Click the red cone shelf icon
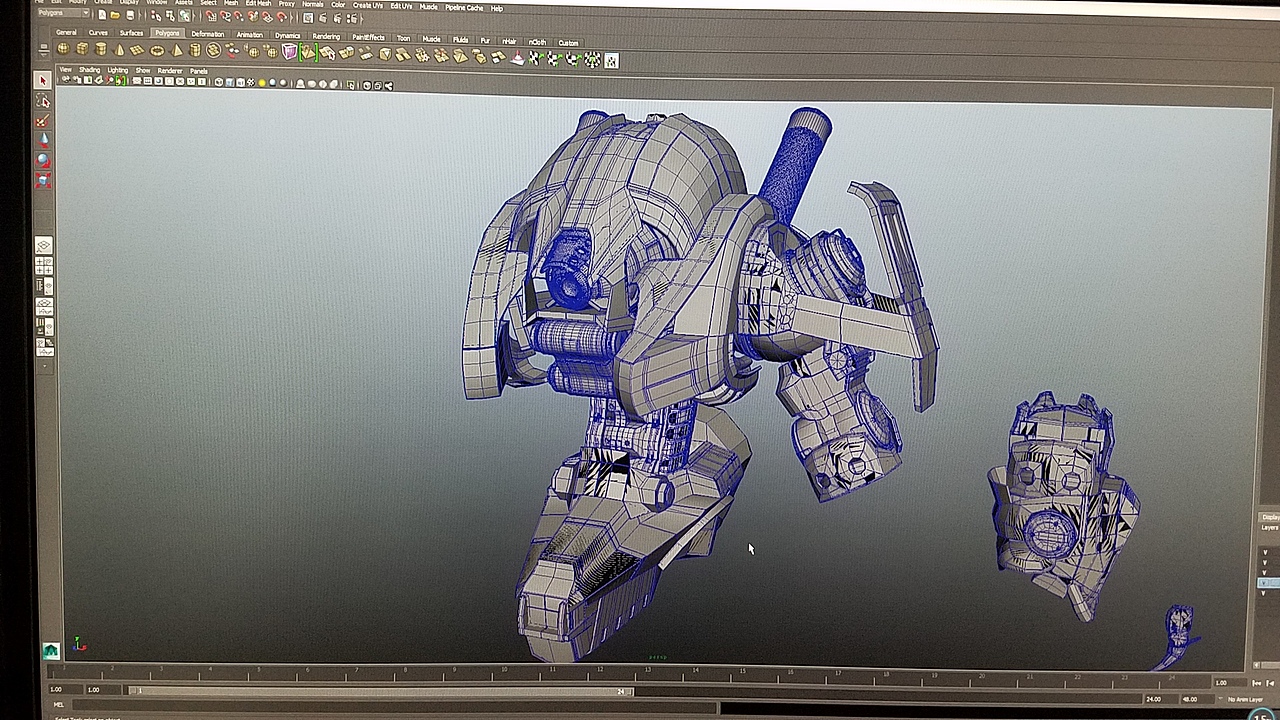1280x720 pixels. [x=517, y=58]
